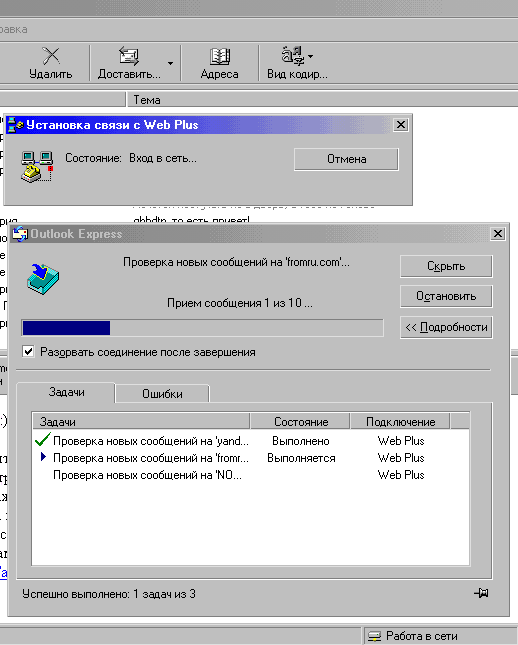Toggle Разорвать соединение после завершения checkbox
This screenshot has height=645, width=518.
(x=28, y=352)
